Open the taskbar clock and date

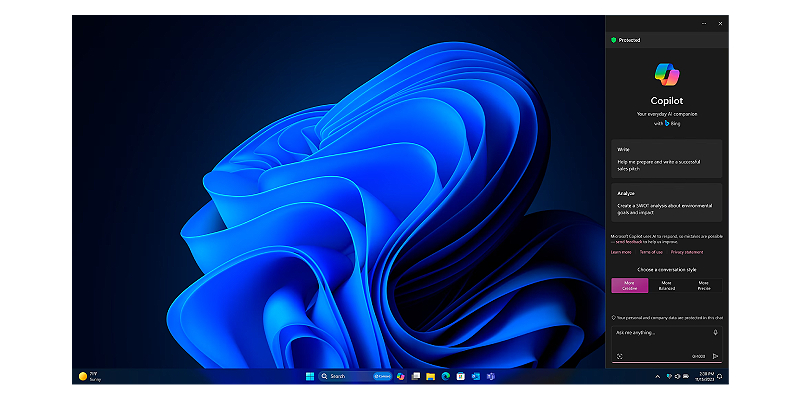(706, 376)
